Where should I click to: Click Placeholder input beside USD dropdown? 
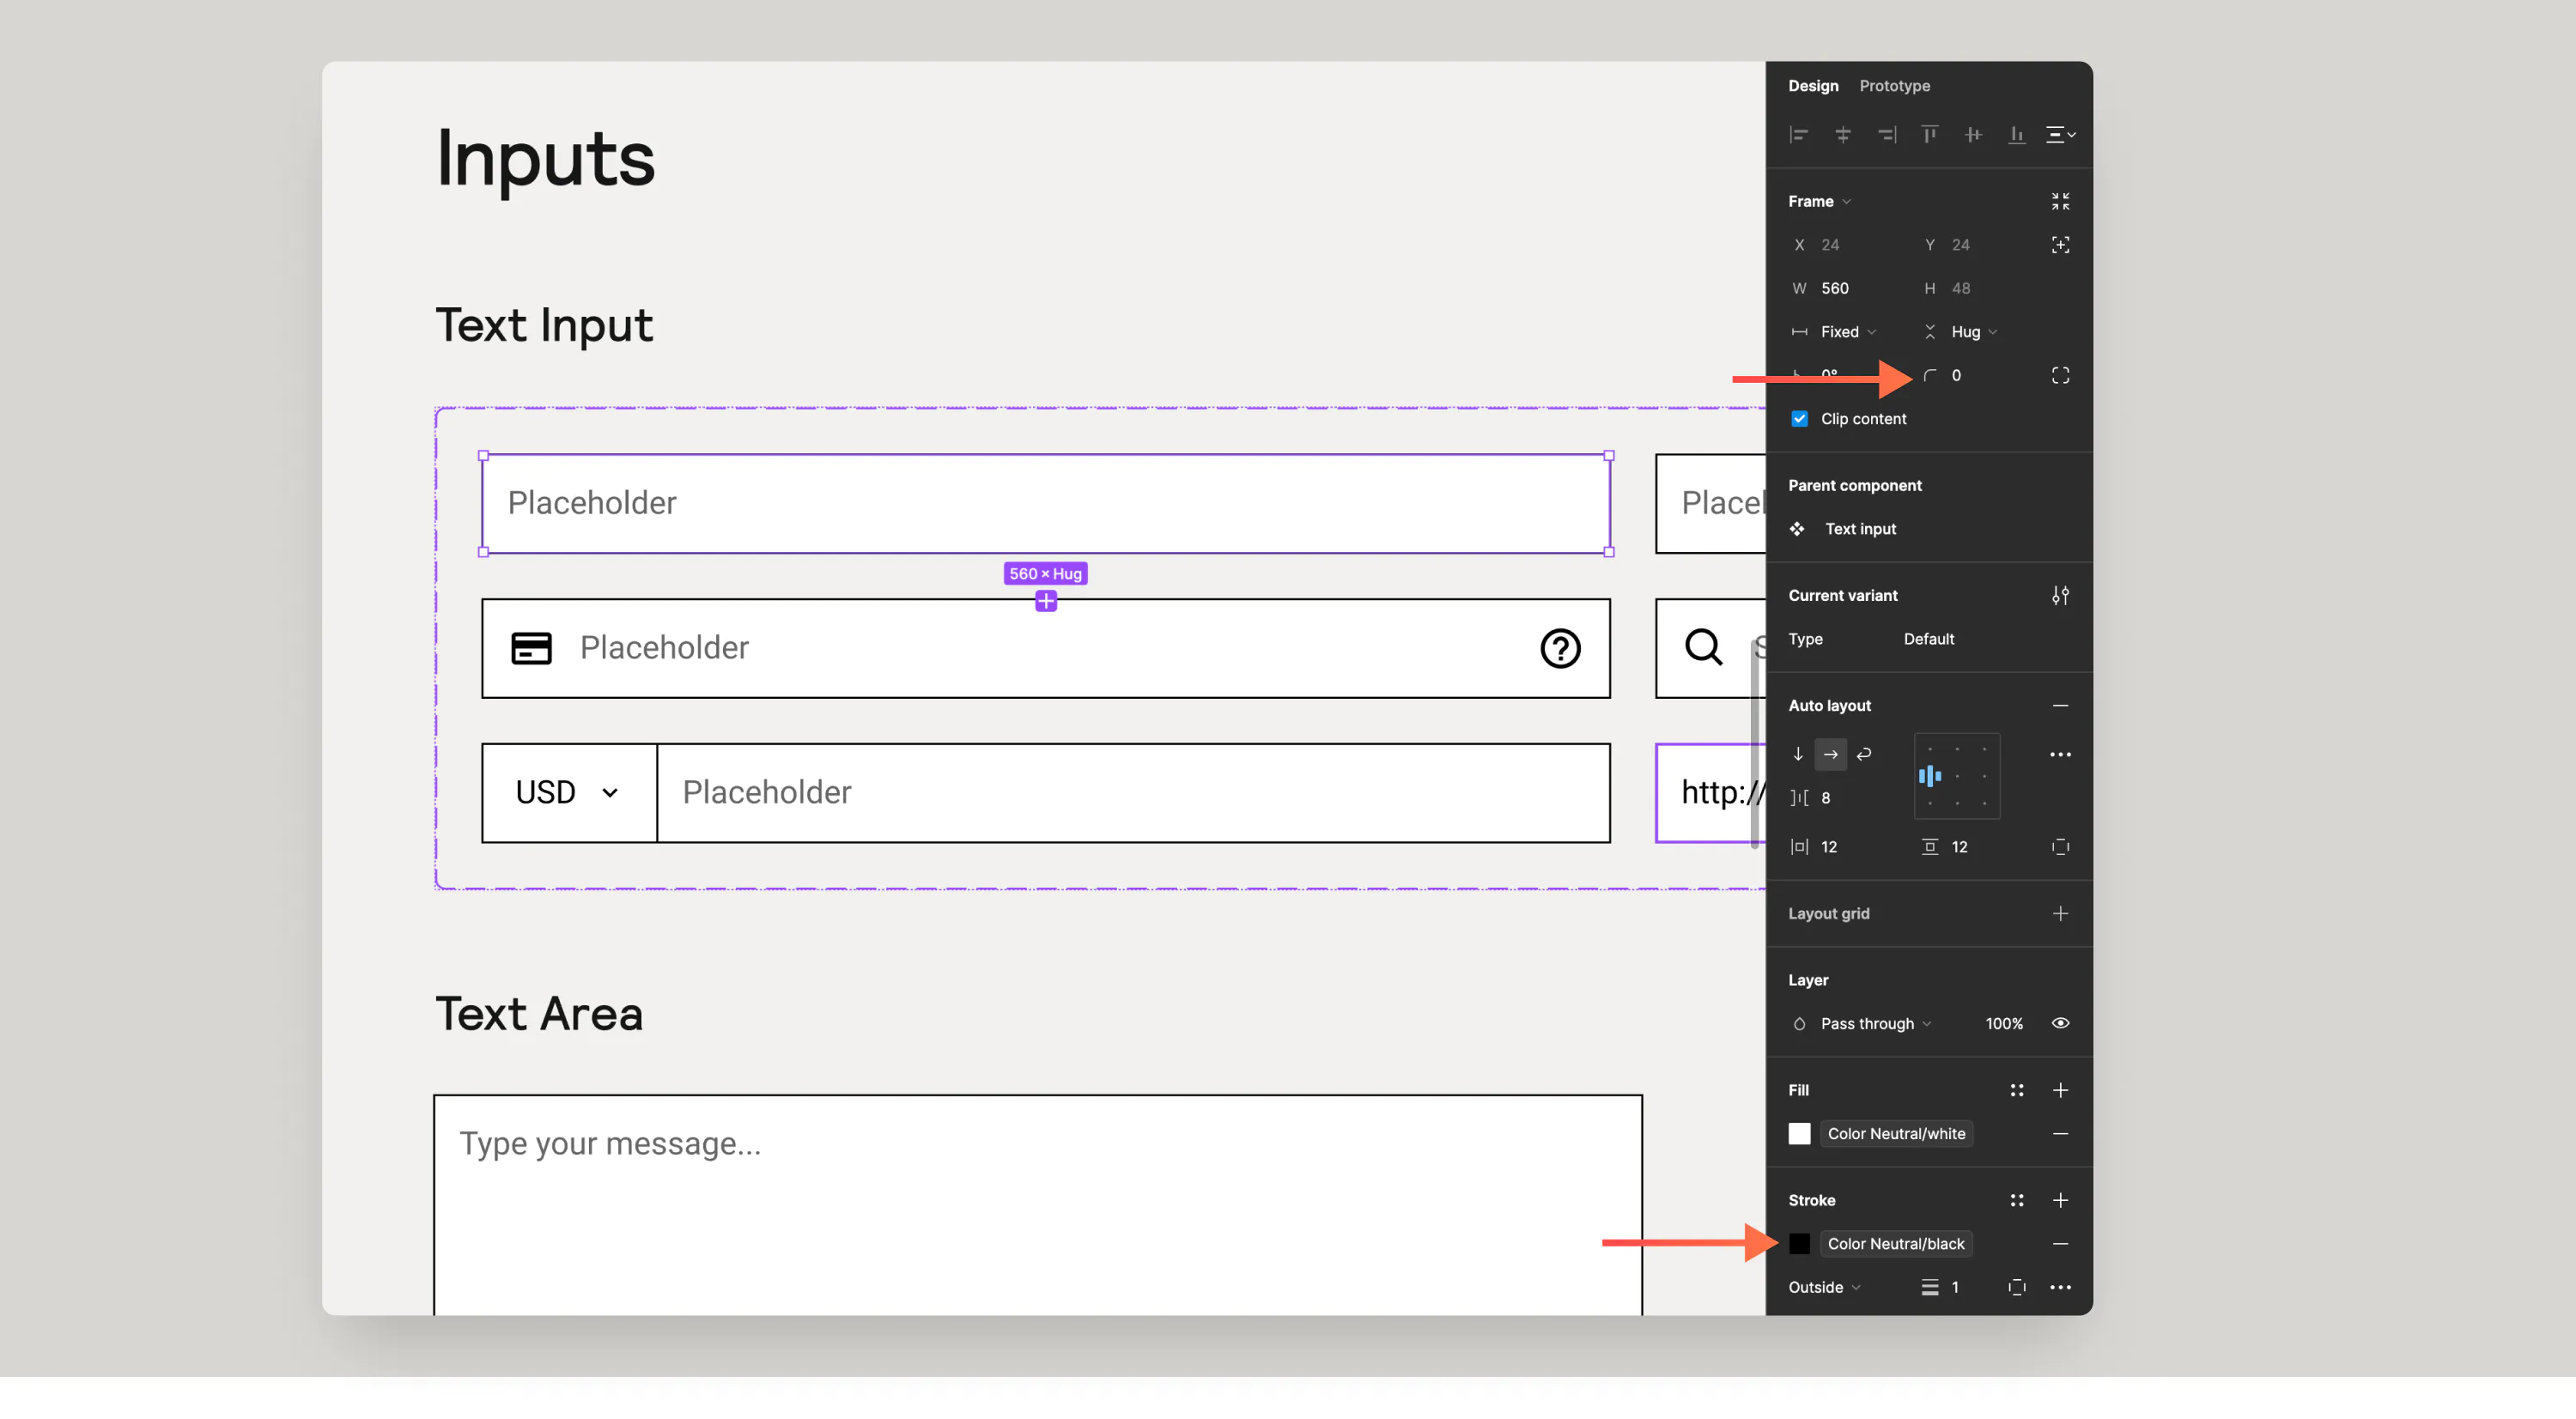(1133, 793)
